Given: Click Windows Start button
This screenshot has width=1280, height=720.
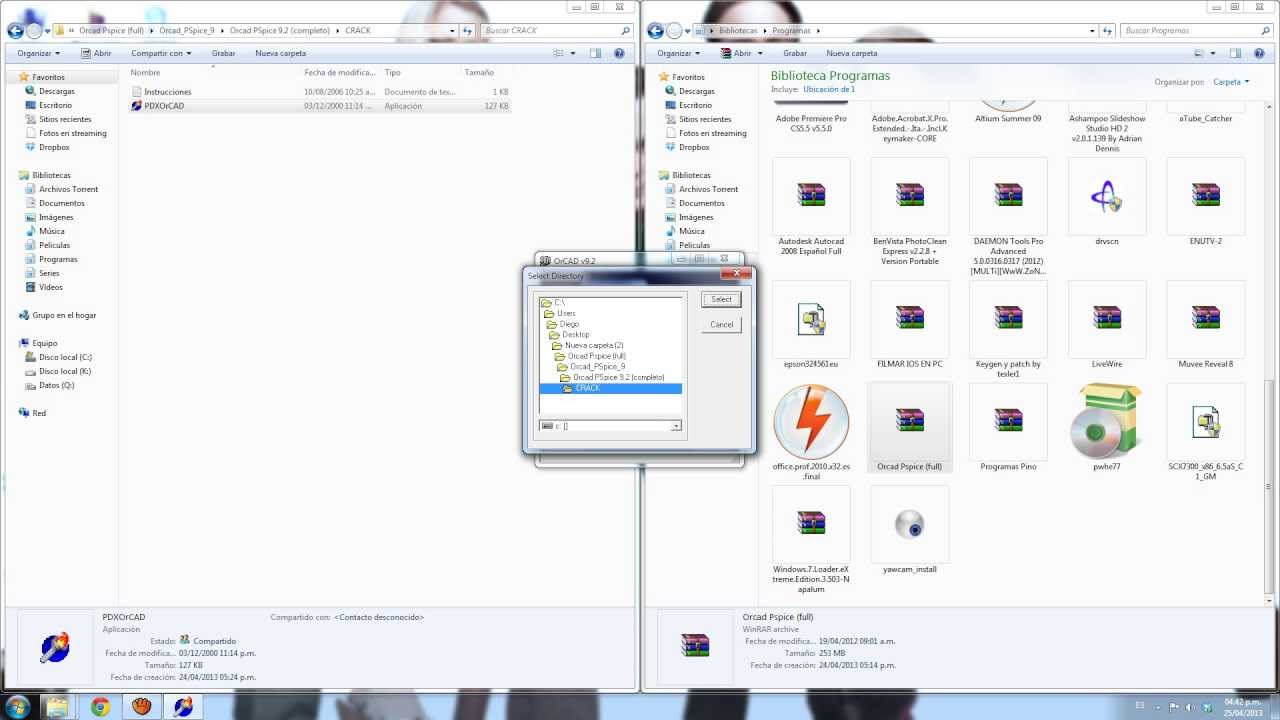Looking at the screenshot, I should click(x=19, y=707).
